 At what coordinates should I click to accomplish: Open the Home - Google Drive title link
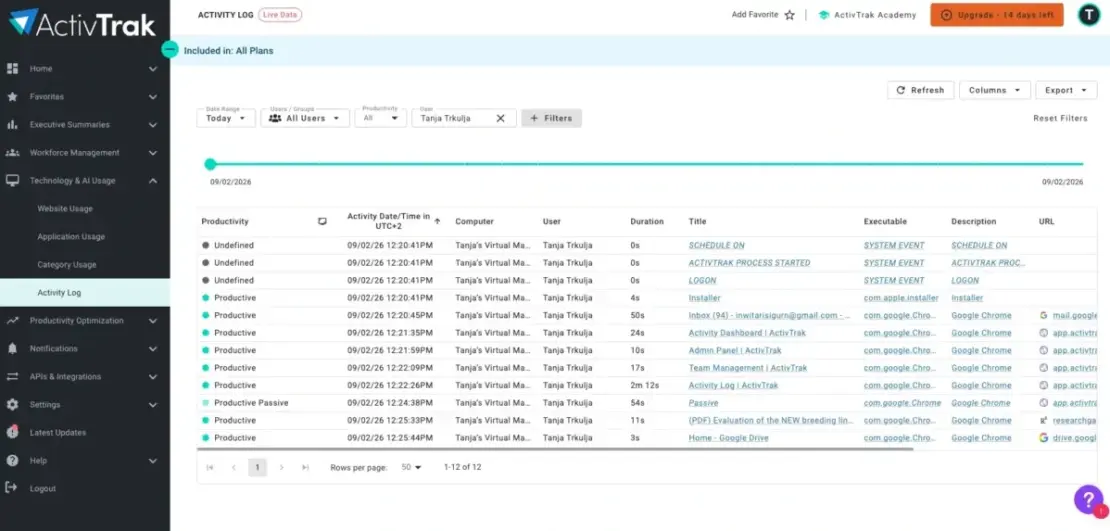click(728, 438)
